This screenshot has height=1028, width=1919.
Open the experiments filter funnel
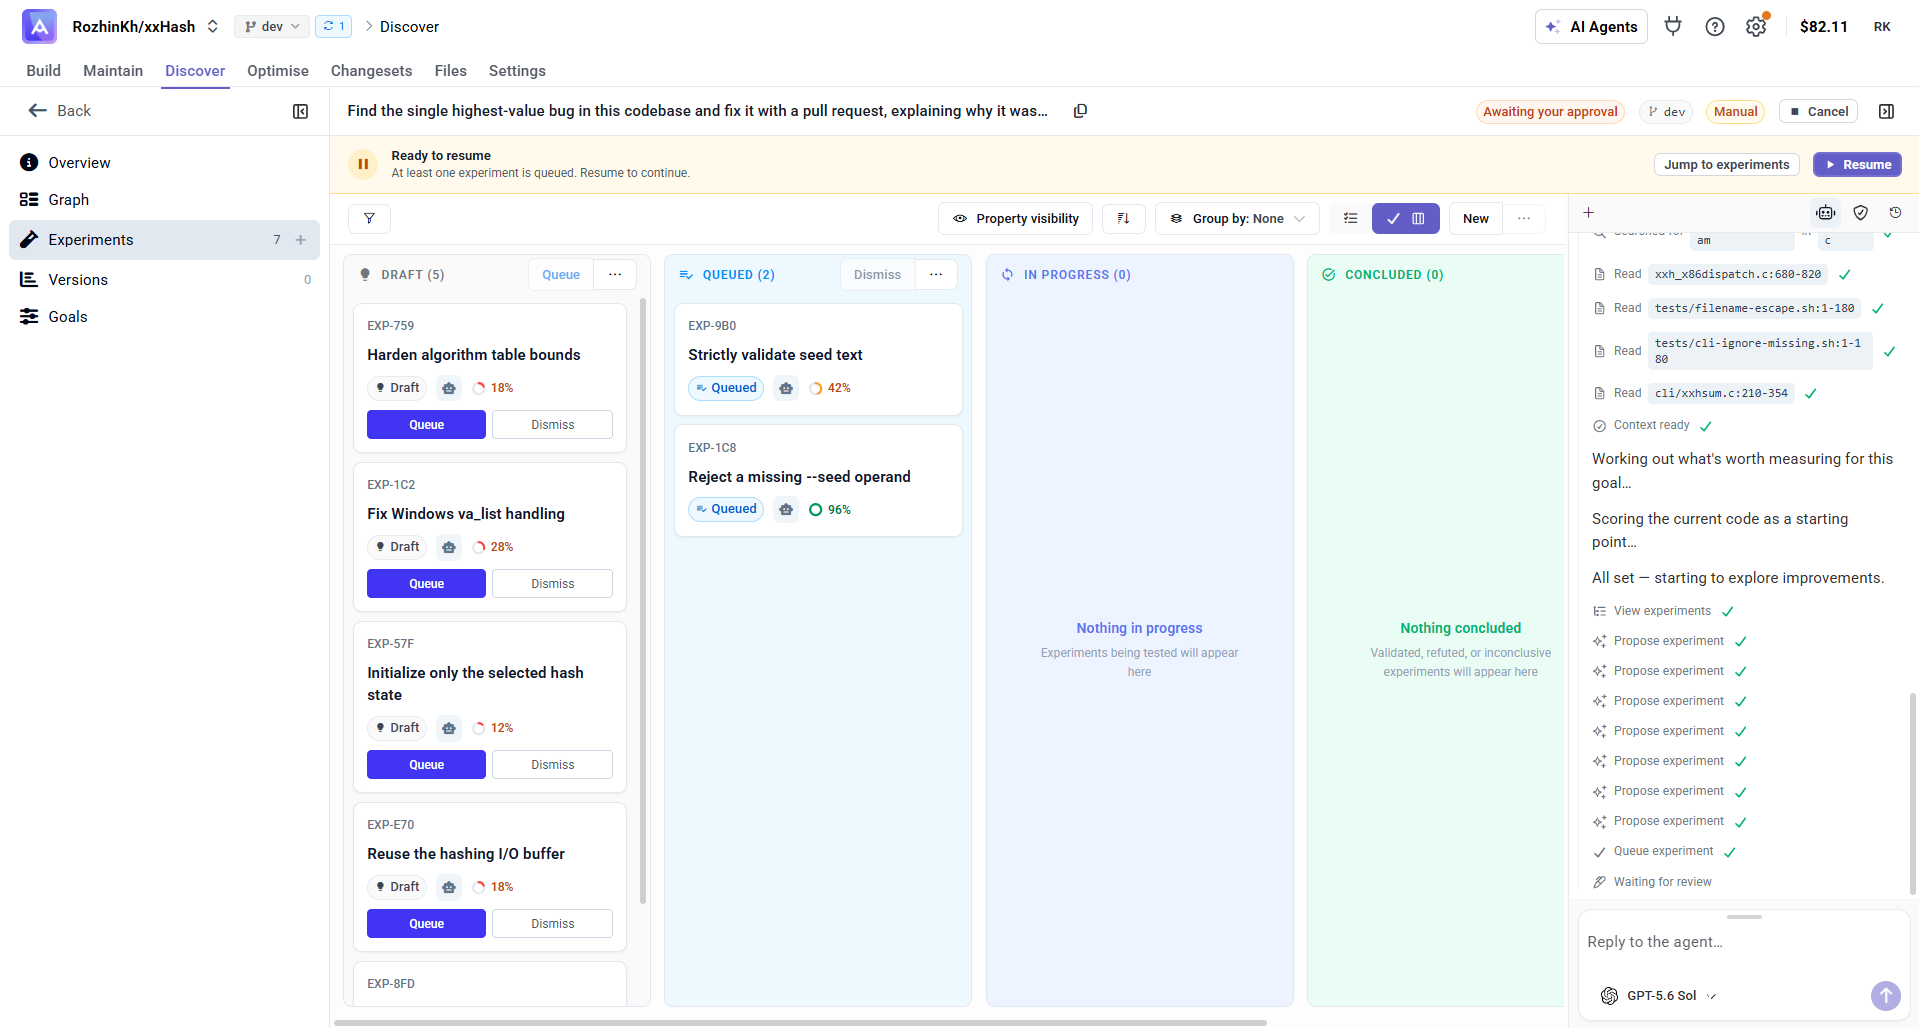coord(369,218)
